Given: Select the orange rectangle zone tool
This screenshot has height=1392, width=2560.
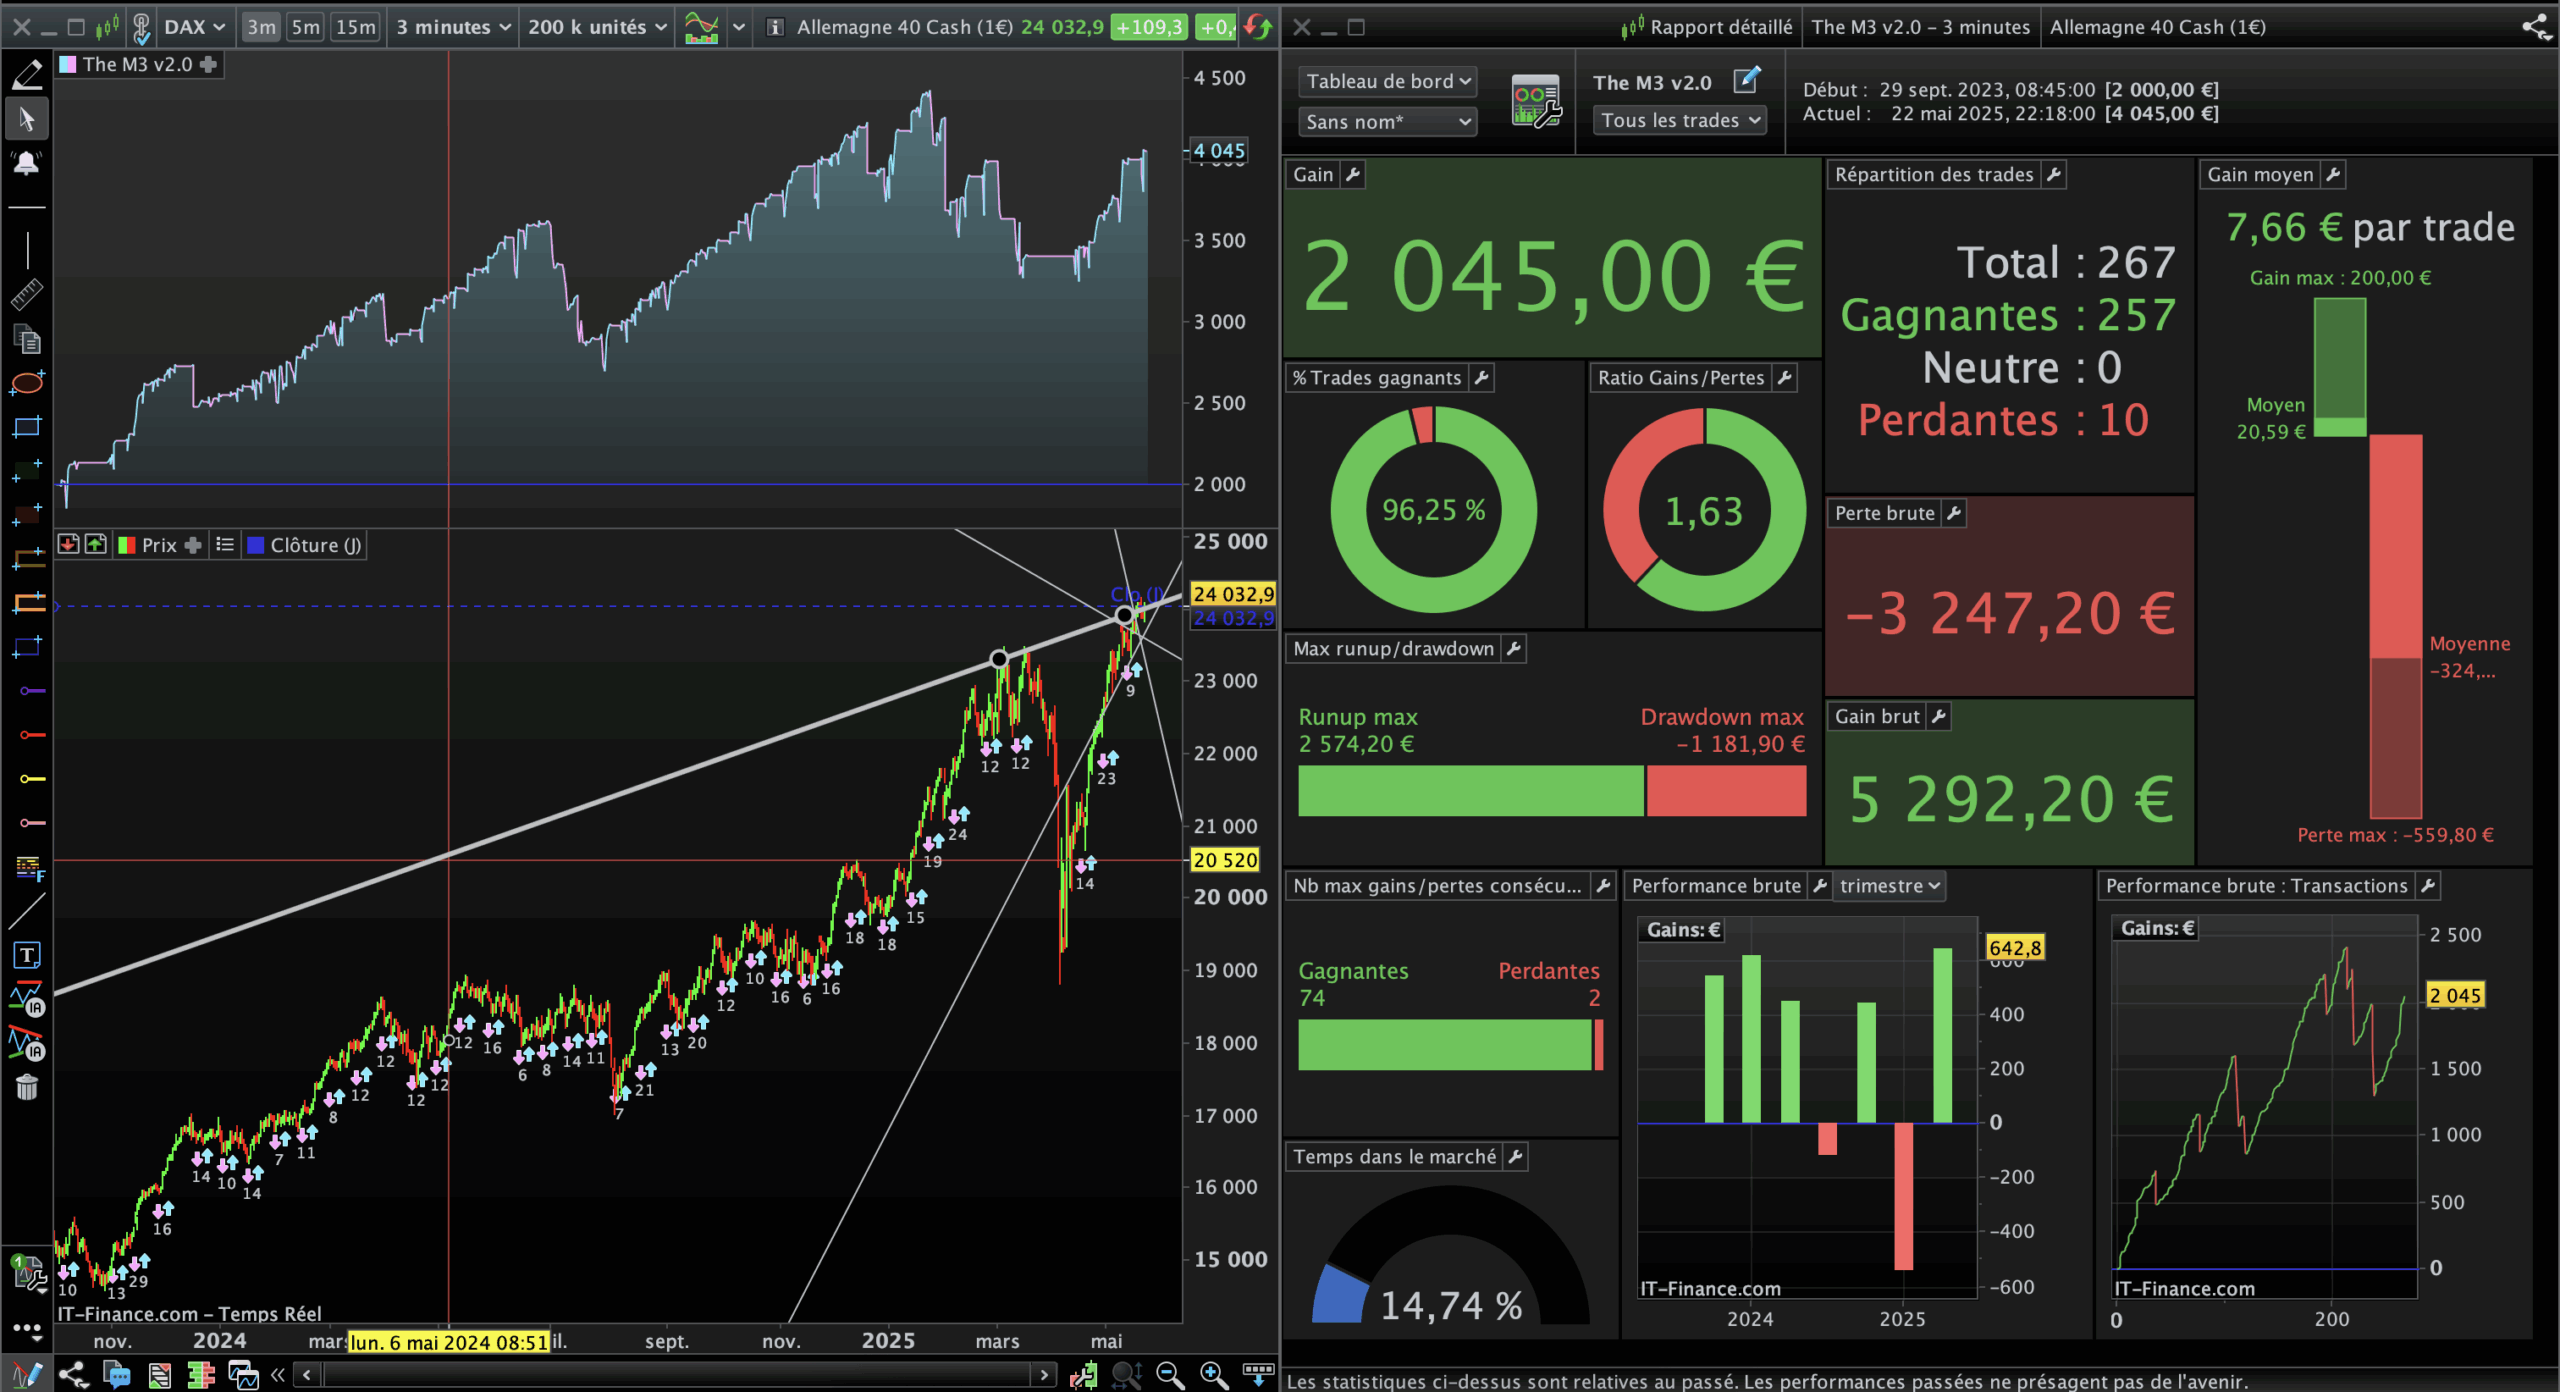Looking at the screenshot, I should pyautogui.click(x=27, y=602).
